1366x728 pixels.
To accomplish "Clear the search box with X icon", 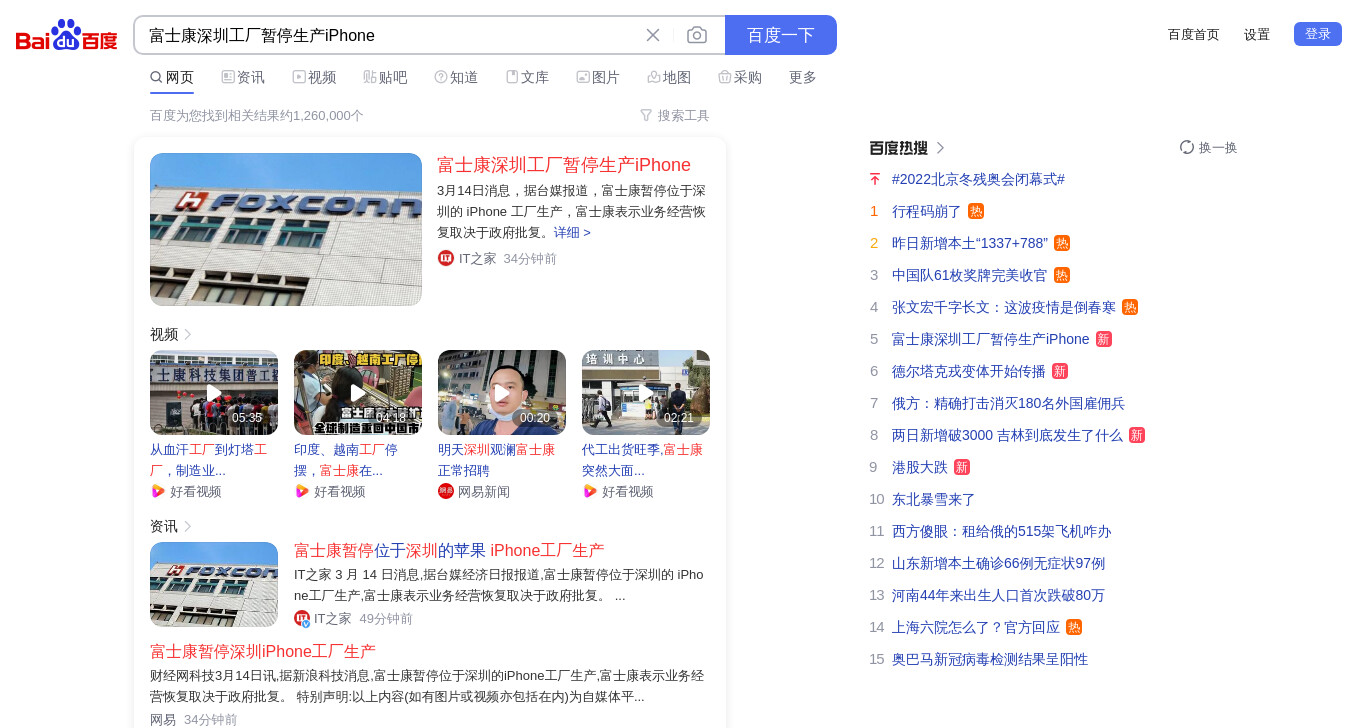I will (x=653, y=35).
